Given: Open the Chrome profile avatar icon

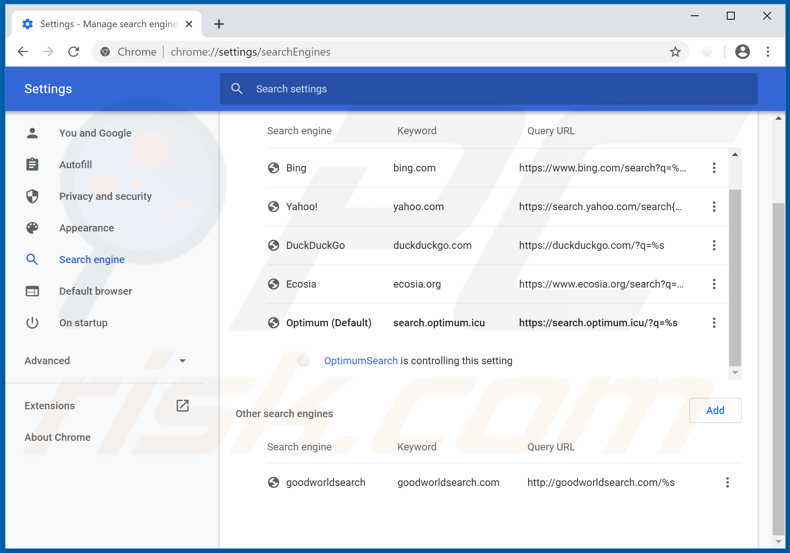Looking at the screenshot, I should click(x=742, y=52).
